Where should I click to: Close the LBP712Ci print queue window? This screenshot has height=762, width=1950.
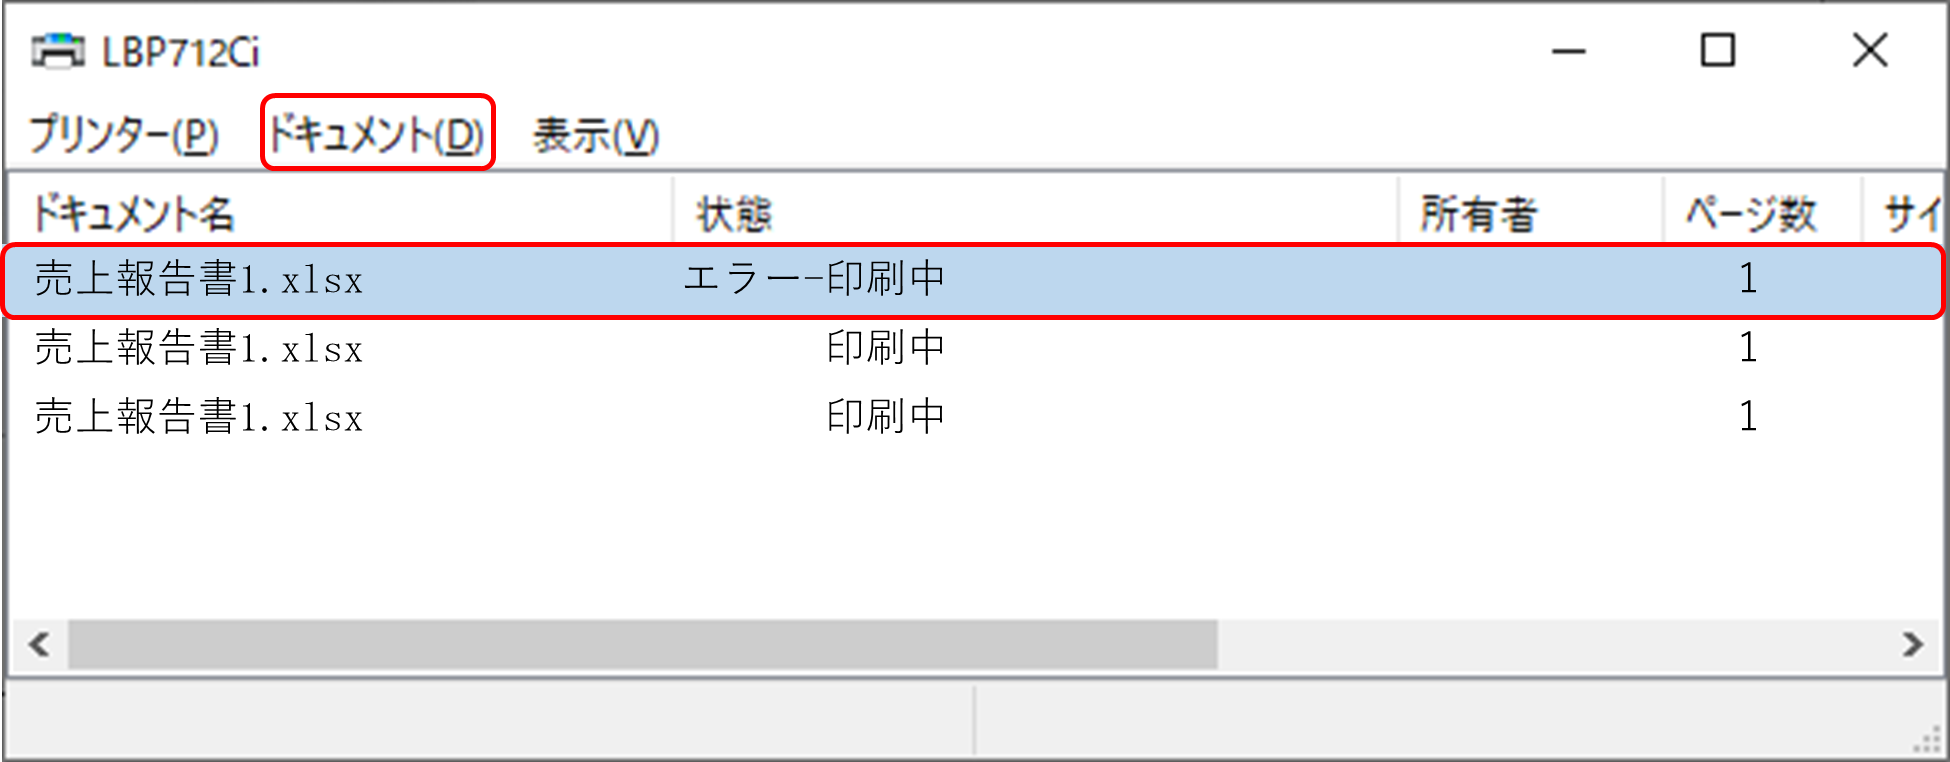tap(1869, 51)
